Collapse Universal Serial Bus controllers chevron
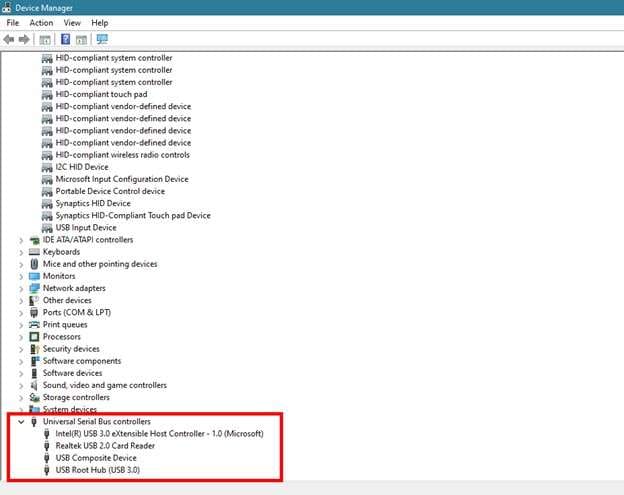This screenshot has width=624, height=495. [x=21, y=422]
